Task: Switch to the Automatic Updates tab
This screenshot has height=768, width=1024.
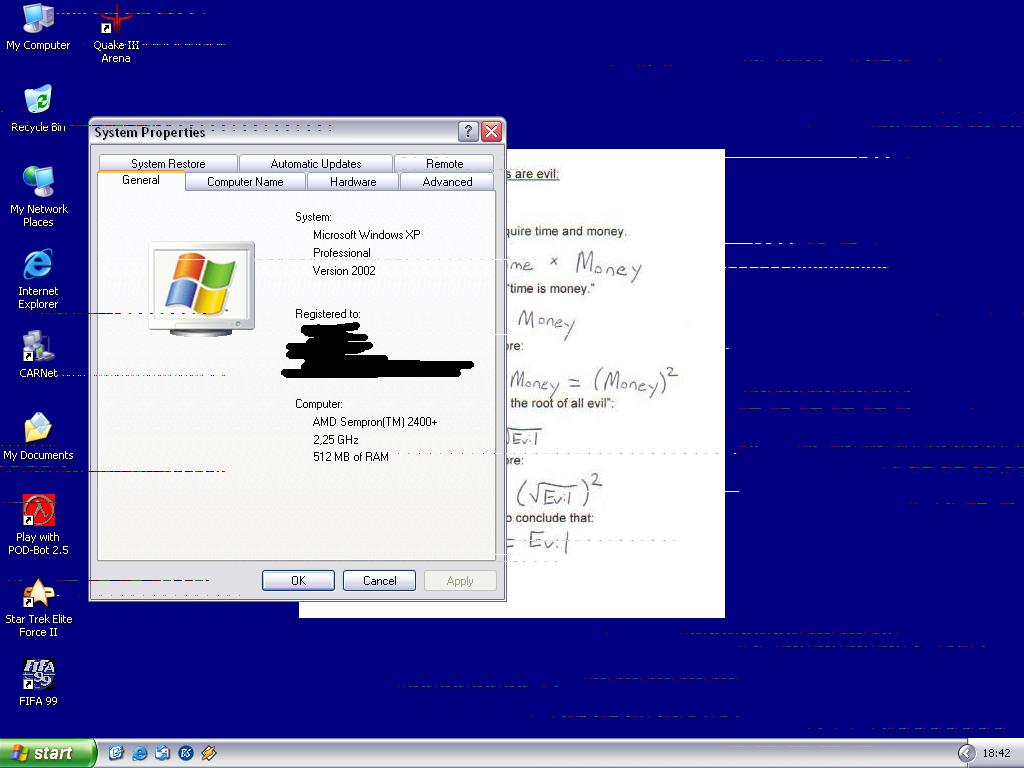Action: point(315,163)
